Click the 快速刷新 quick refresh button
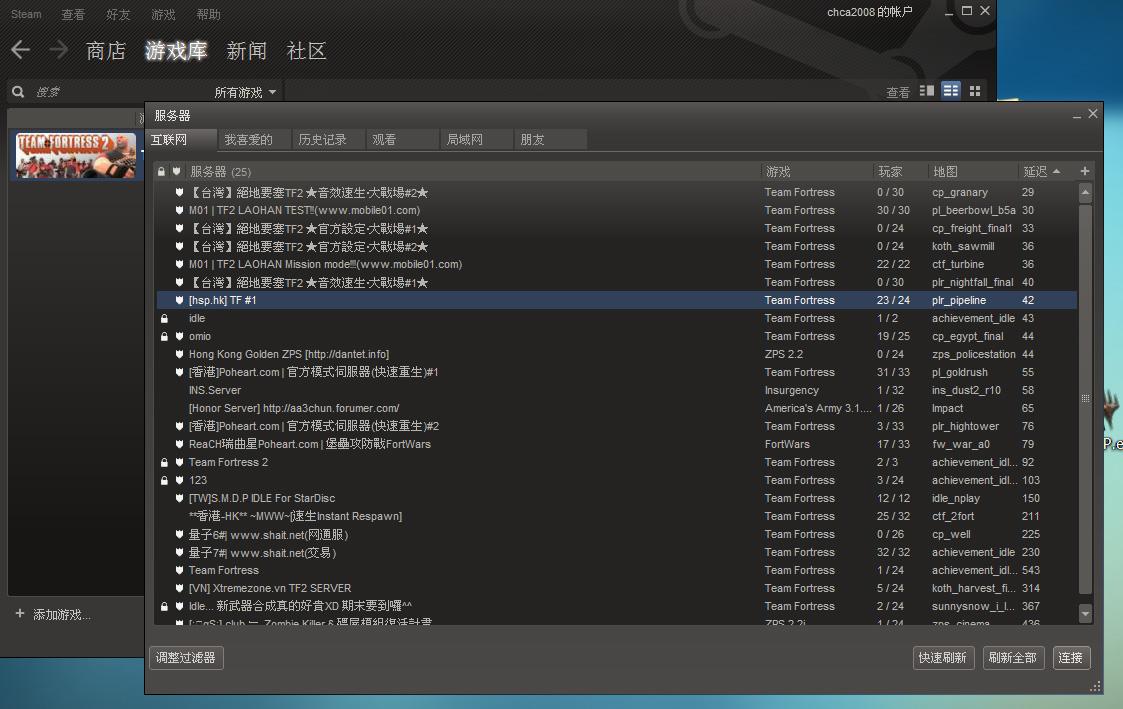This screenshot has width=1123, height=709. 943,657
